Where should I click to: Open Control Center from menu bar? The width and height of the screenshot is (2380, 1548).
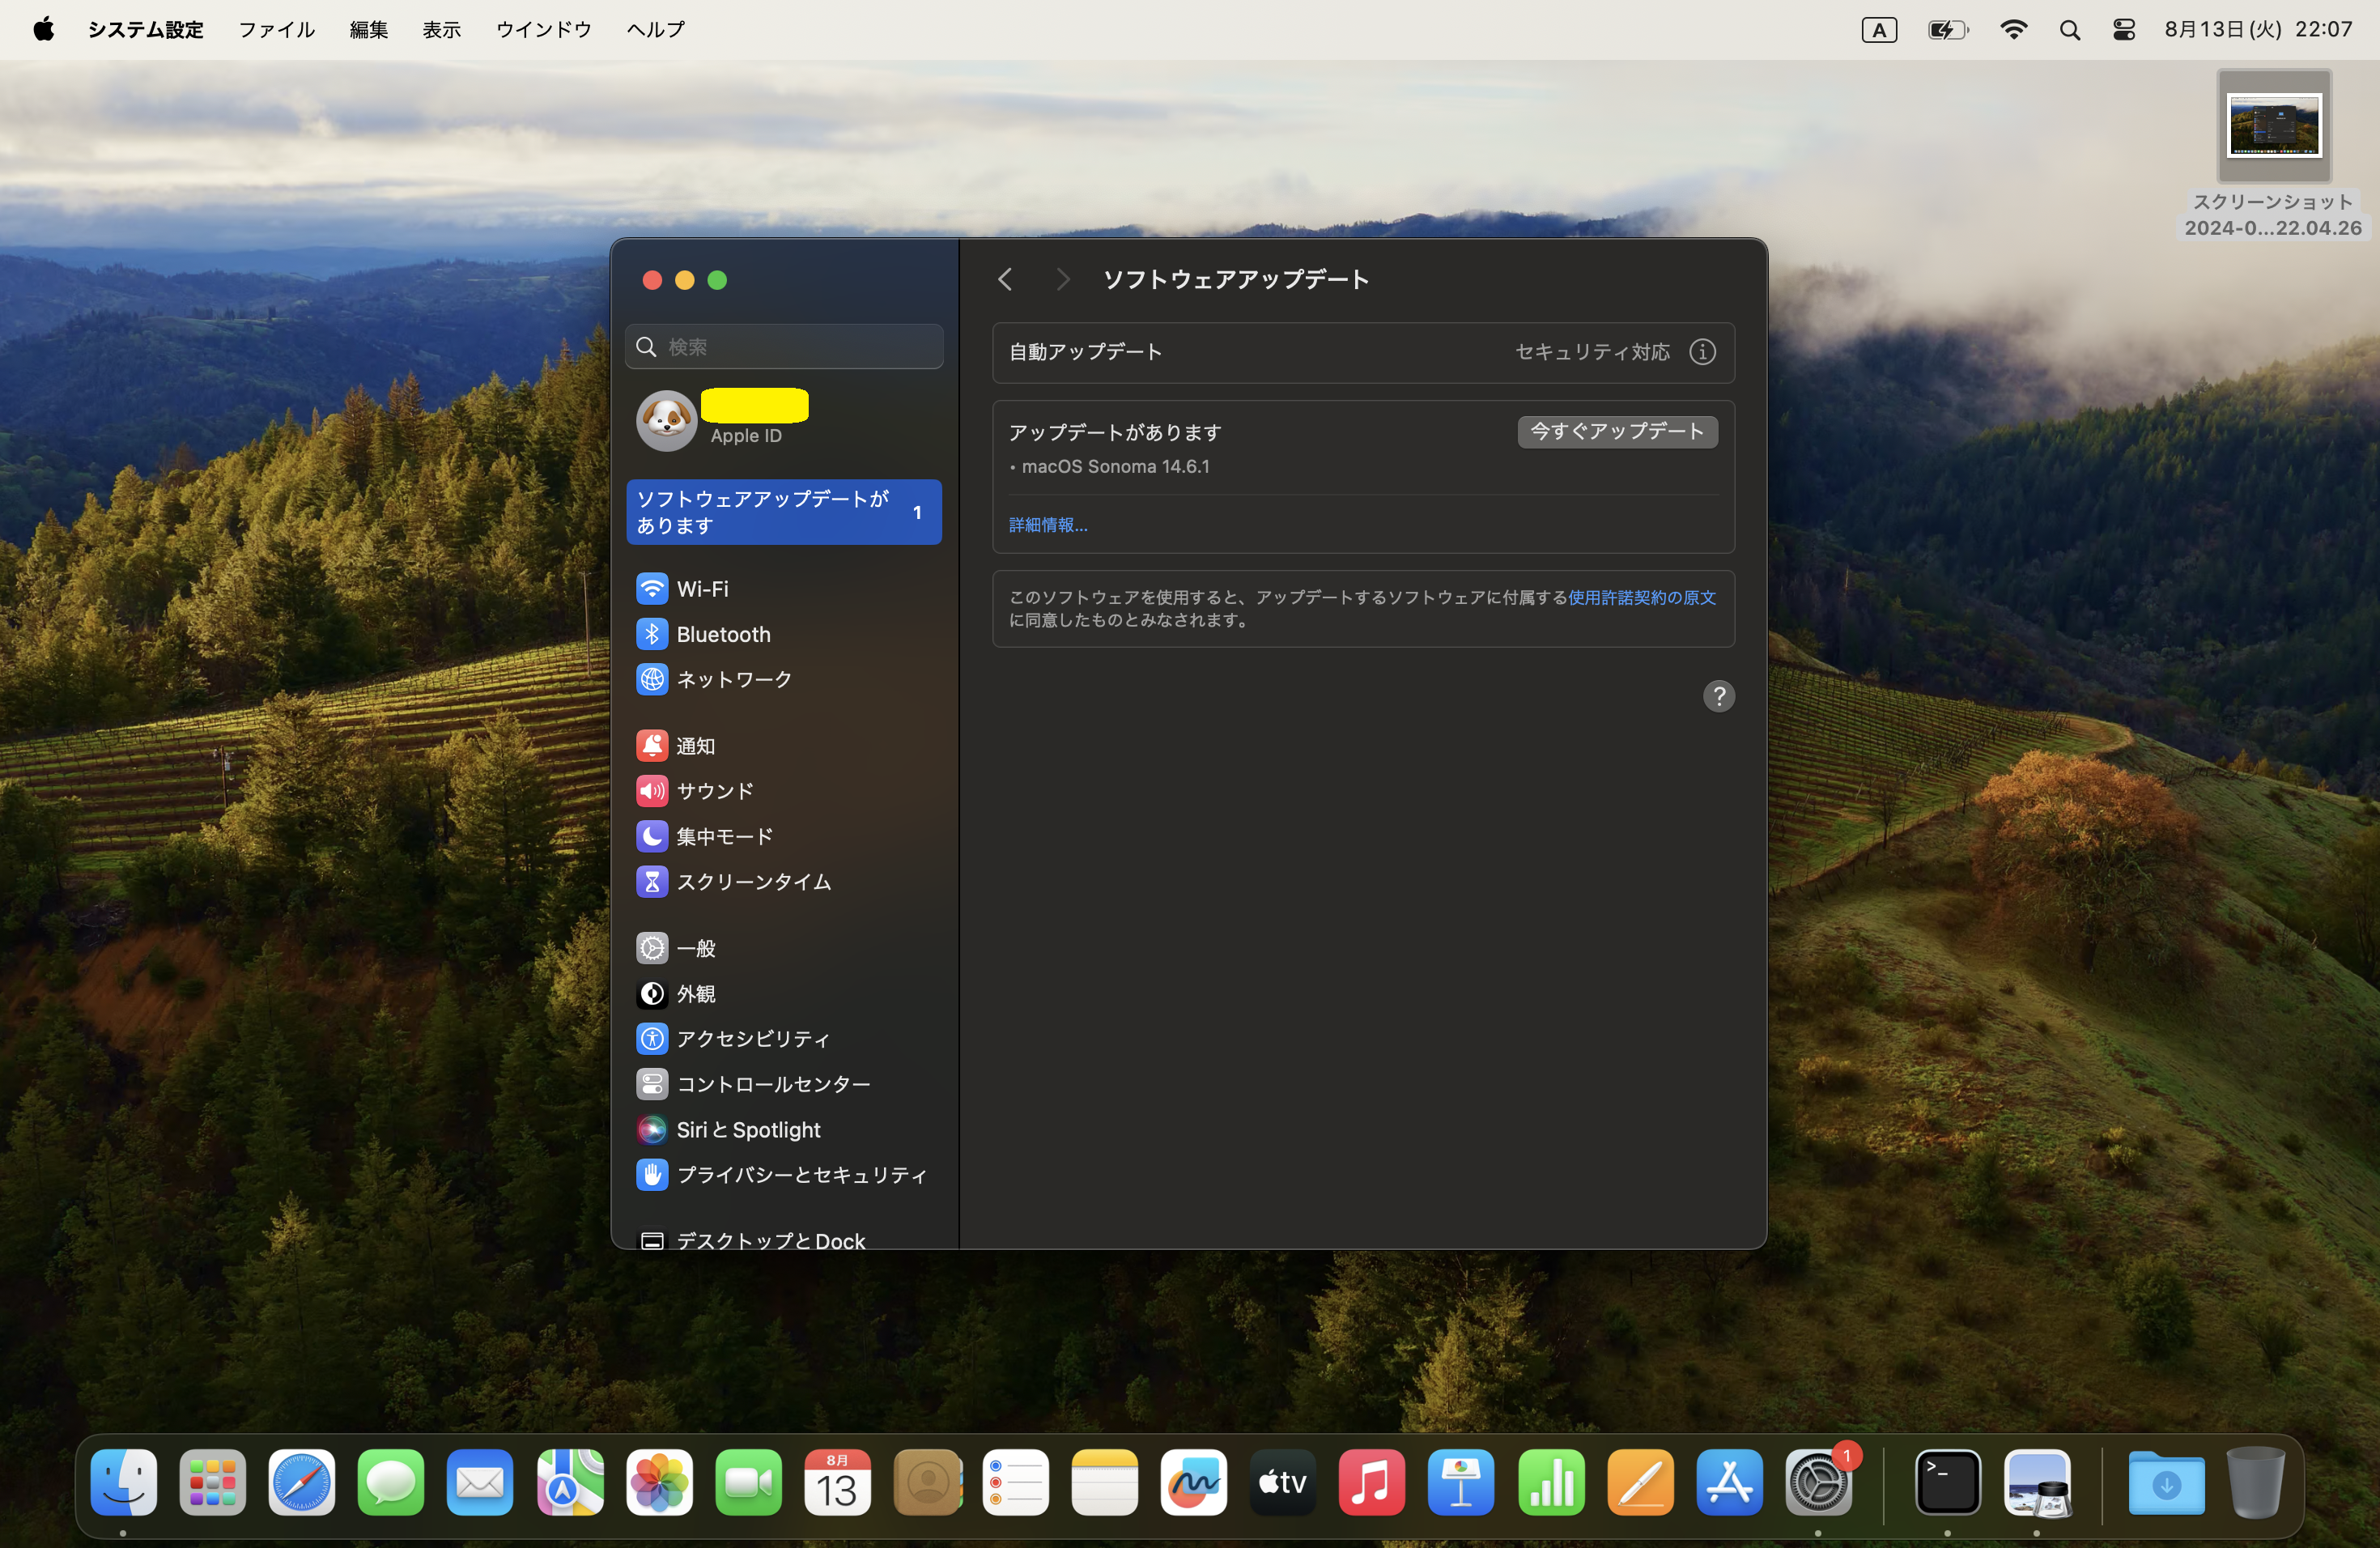[2123, 30]
